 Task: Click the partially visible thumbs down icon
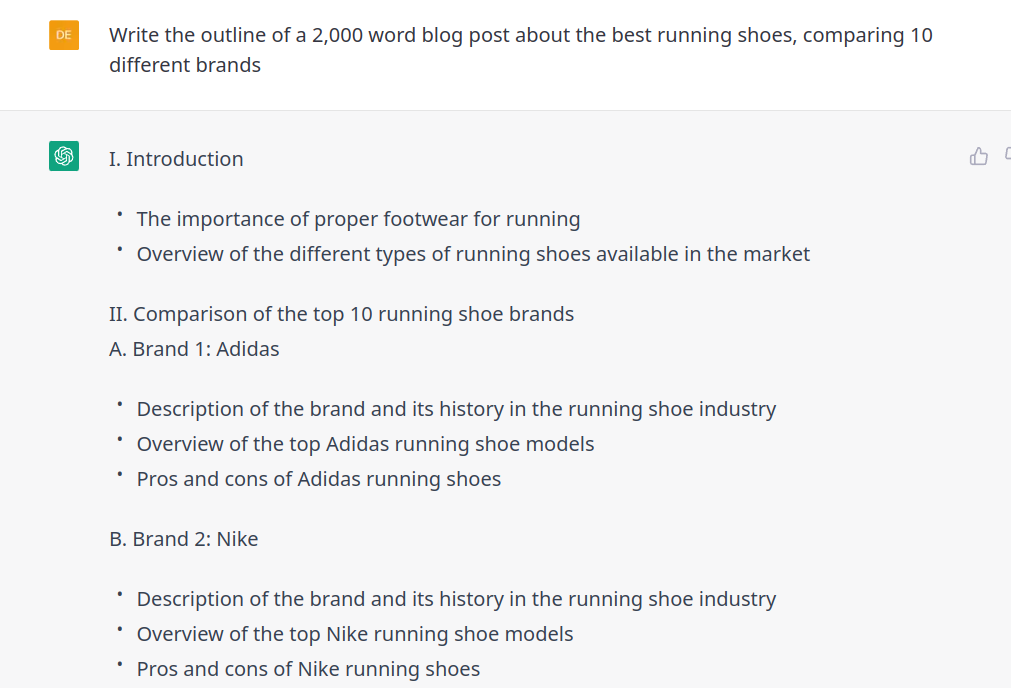coord(1008,155)
